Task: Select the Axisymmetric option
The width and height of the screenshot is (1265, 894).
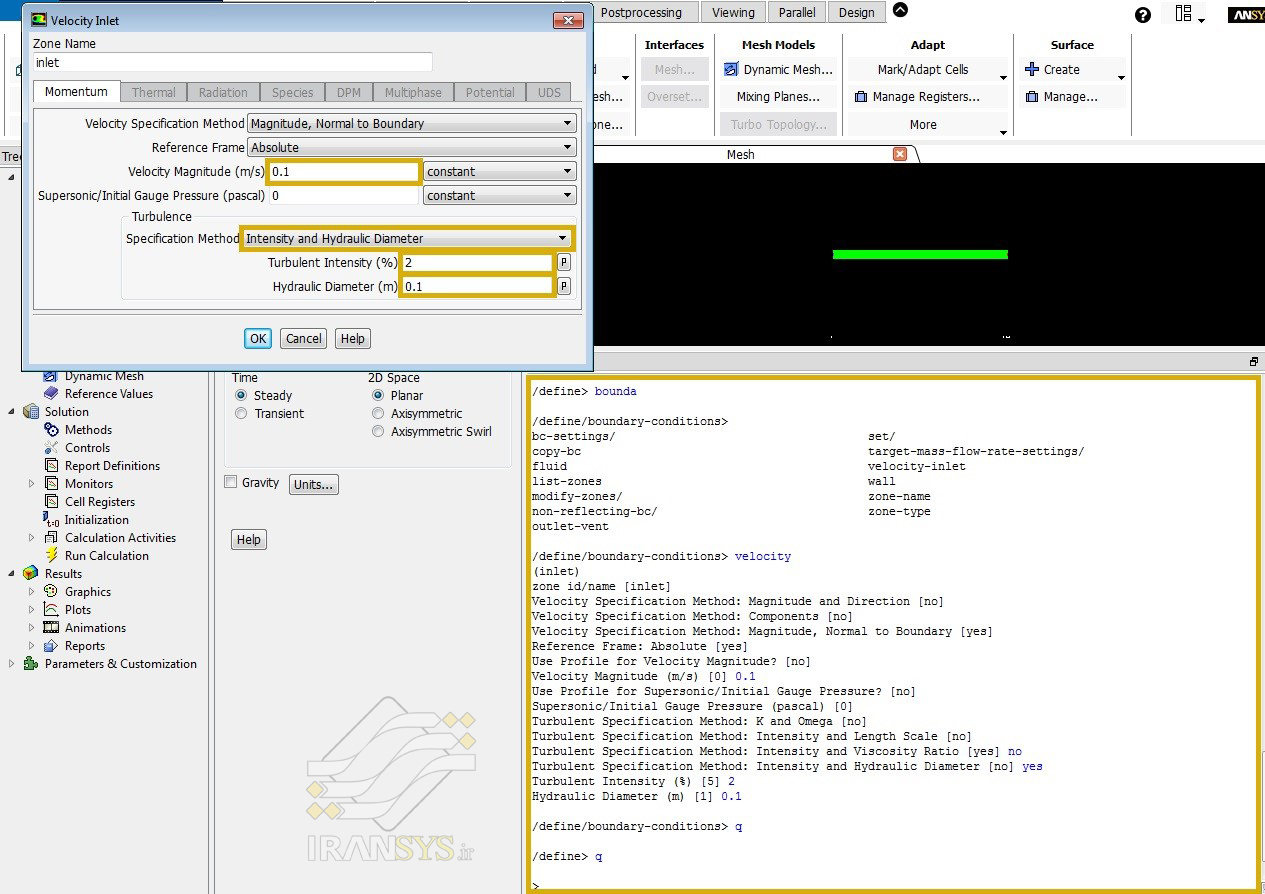Action: [378, 414]
